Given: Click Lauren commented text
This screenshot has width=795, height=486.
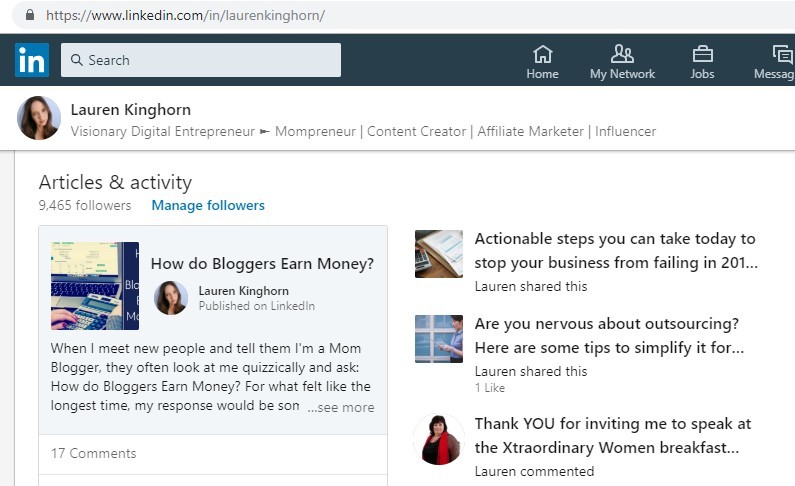Looking at the screenshot, I should pos(534,471).
